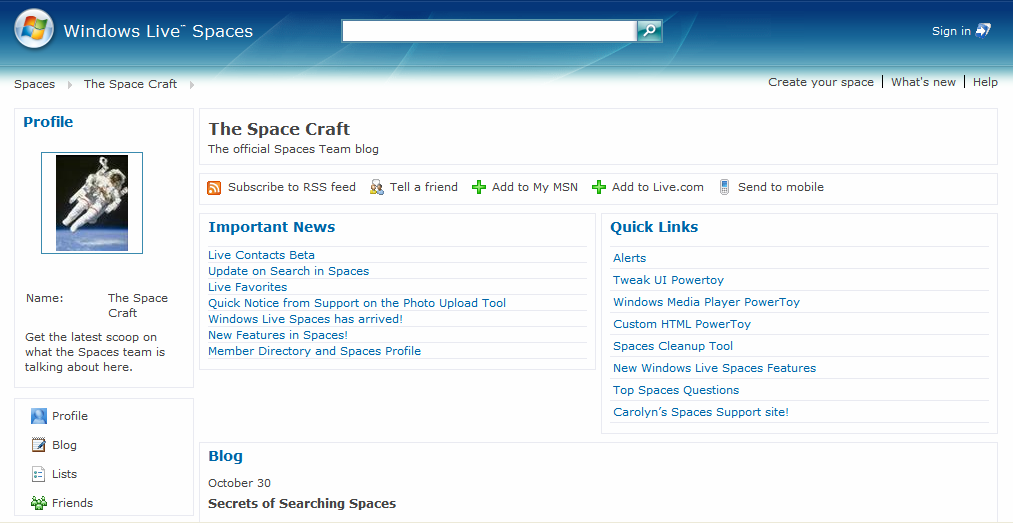1013x523 pixels.
Task: Click the Sign in arrow icon
Action: (x=983, y=30)
